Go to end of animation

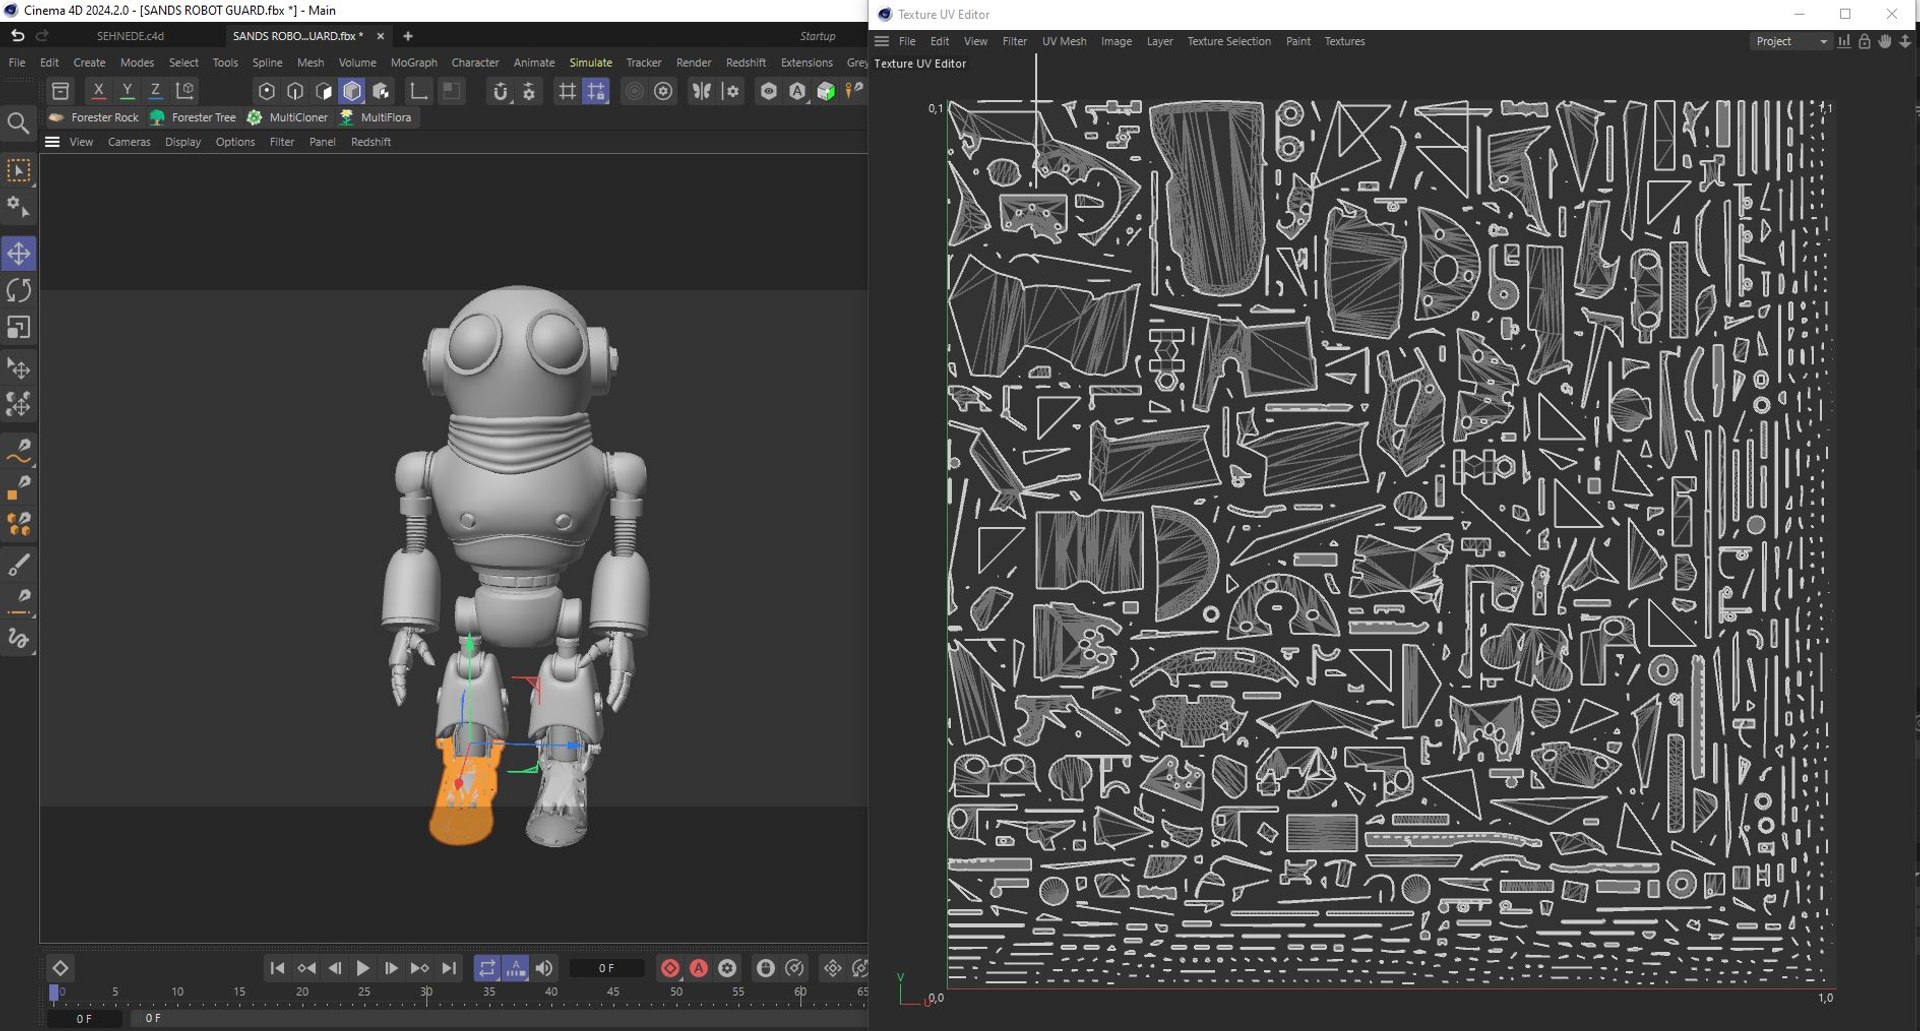coord(449,968)
